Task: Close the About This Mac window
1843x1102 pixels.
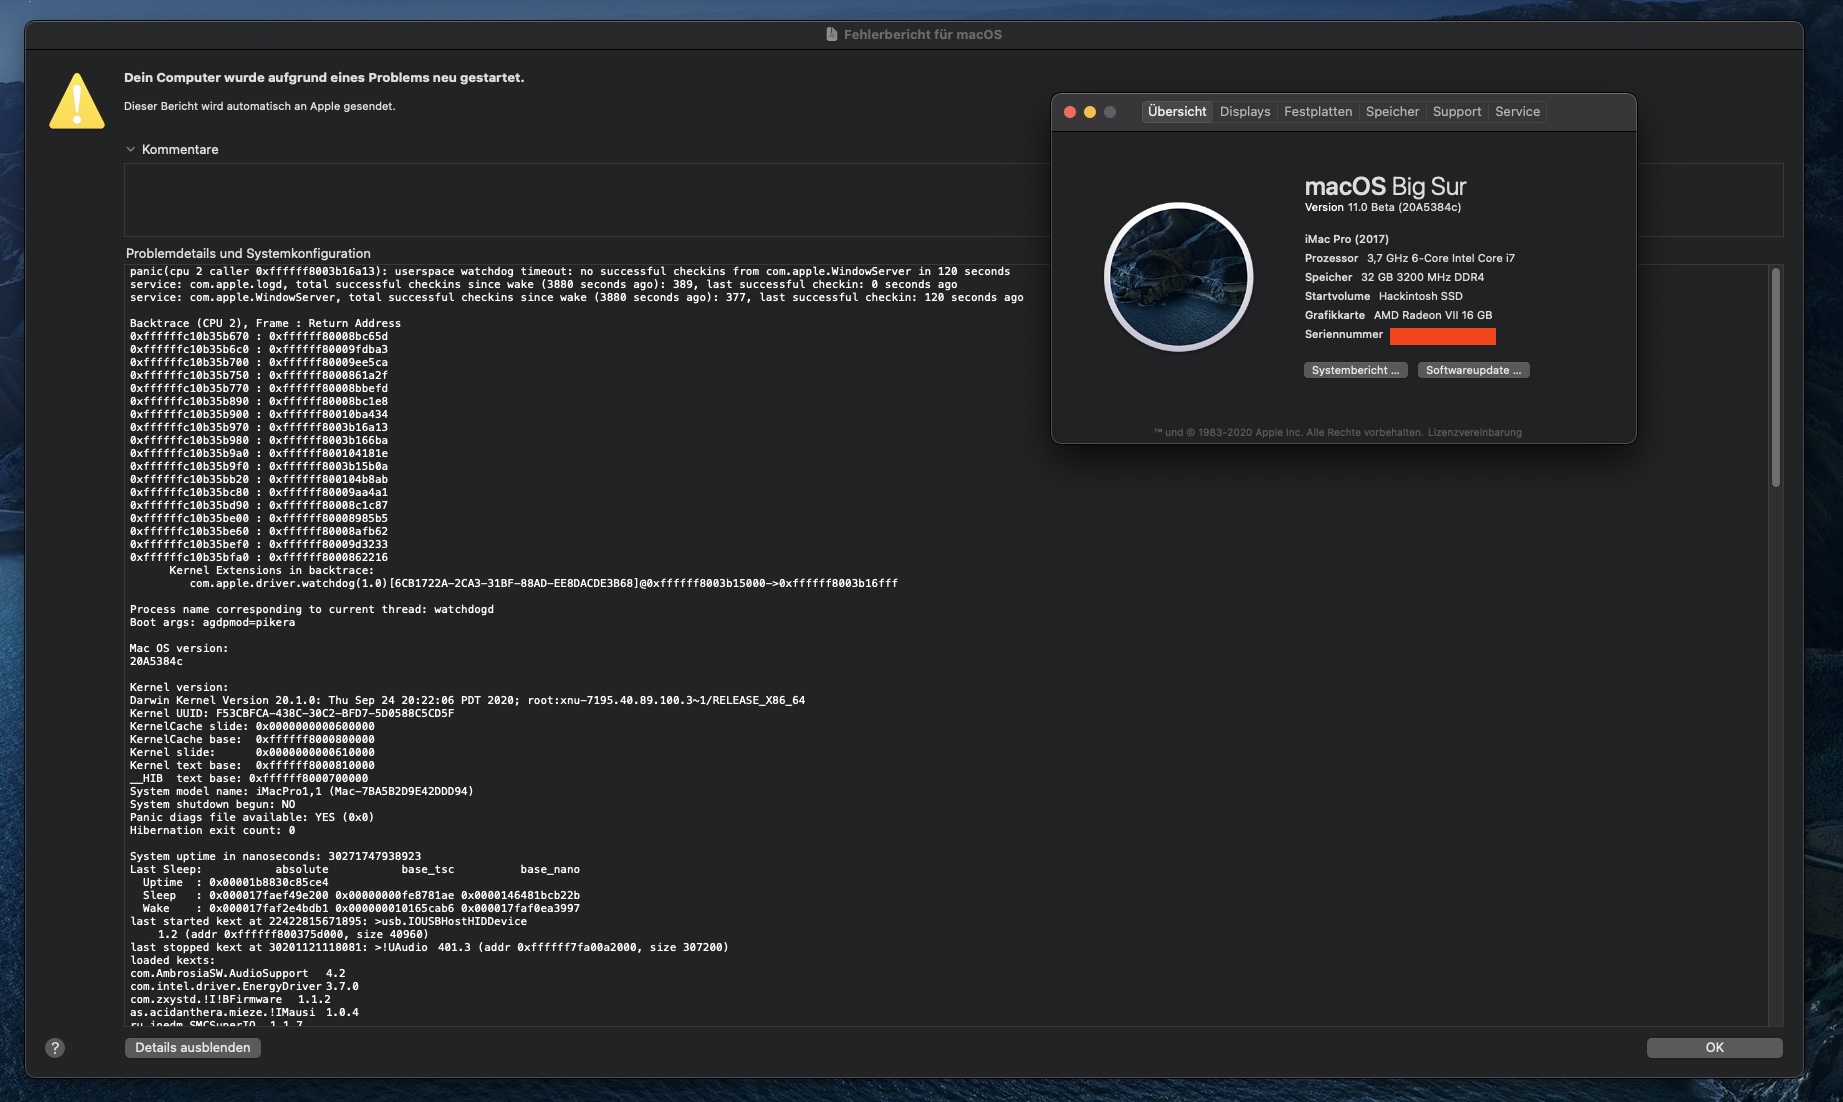Action: pos(1070,112)
